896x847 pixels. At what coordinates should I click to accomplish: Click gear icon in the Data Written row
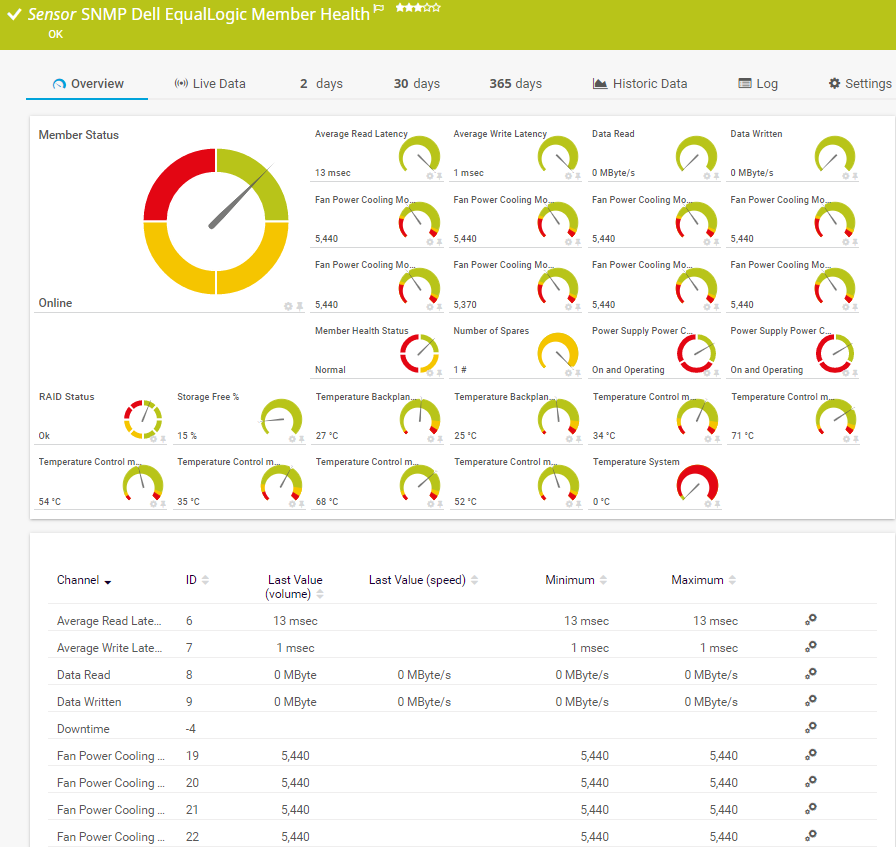(811, 702)
